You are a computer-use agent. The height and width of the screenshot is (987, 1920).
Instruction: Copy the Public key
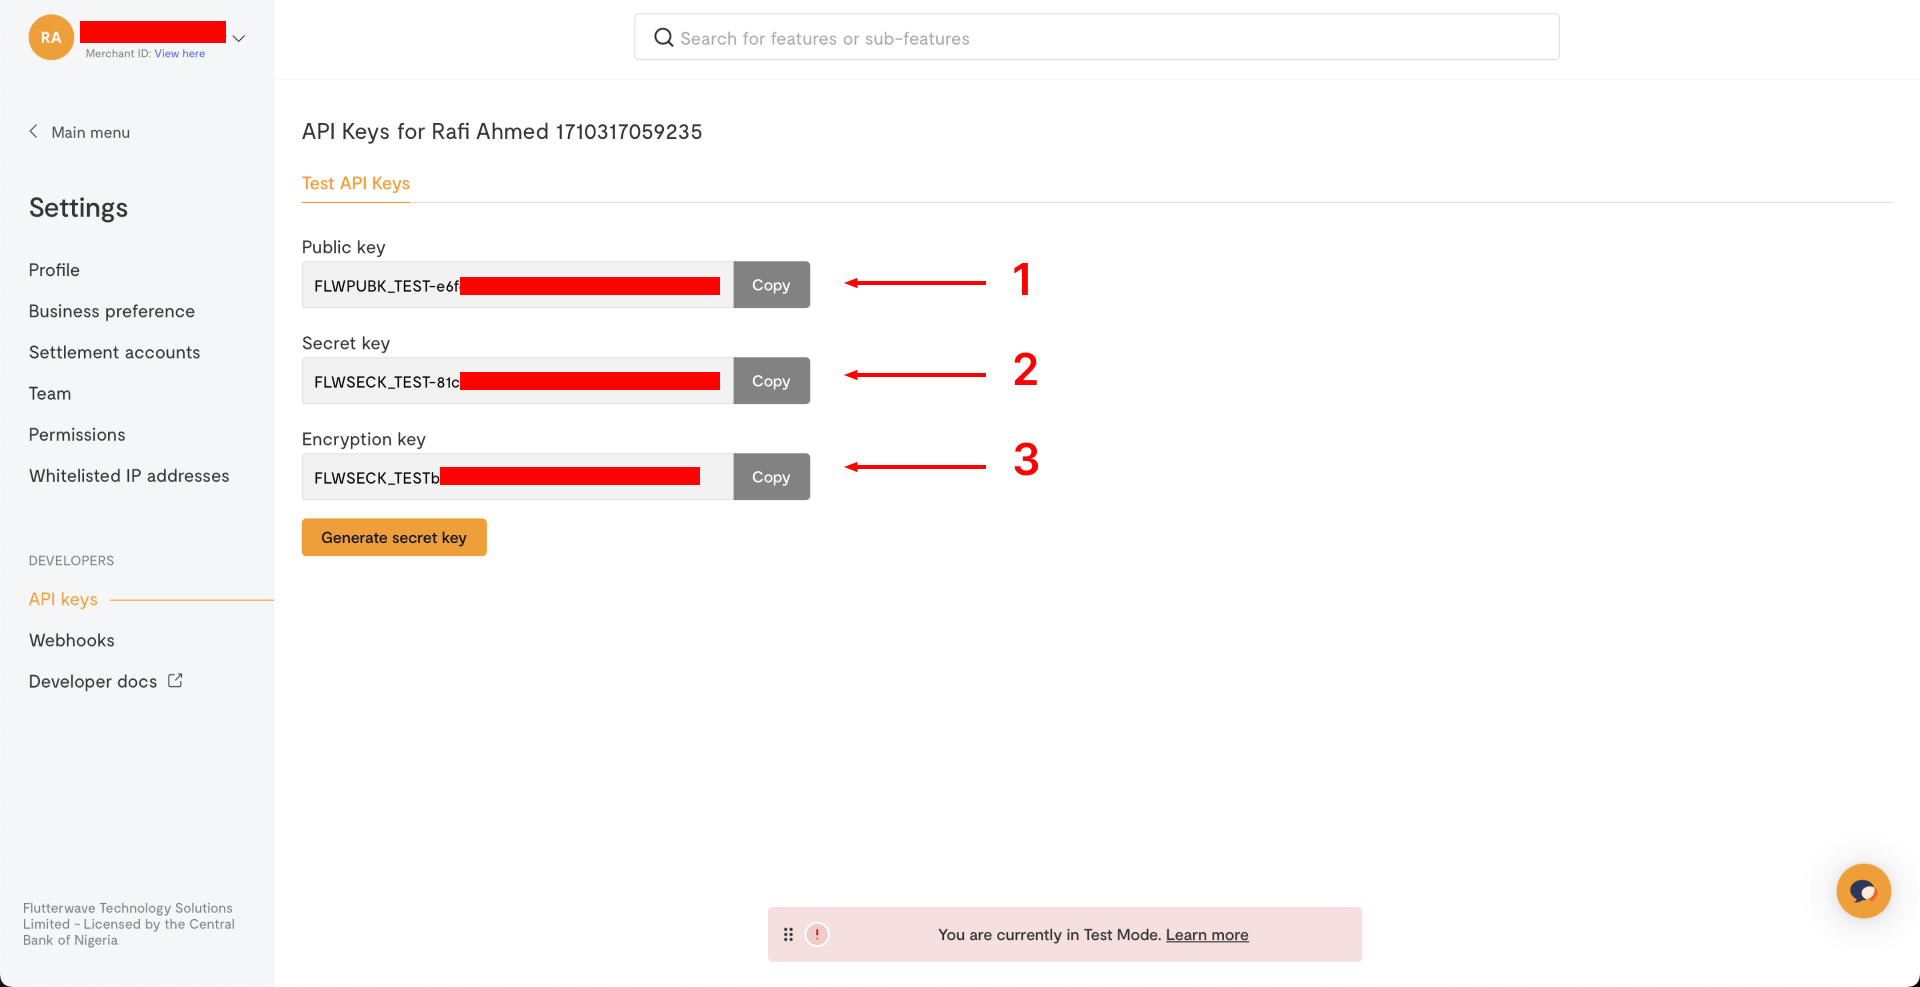coord(771,285)
